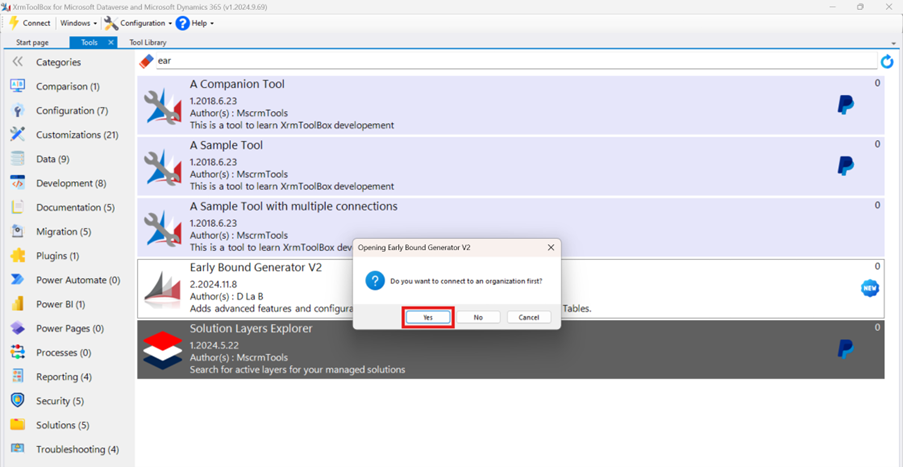Click the refresh icon beside the search box
This screenshot has width=903, height=467.
point(886,62)
